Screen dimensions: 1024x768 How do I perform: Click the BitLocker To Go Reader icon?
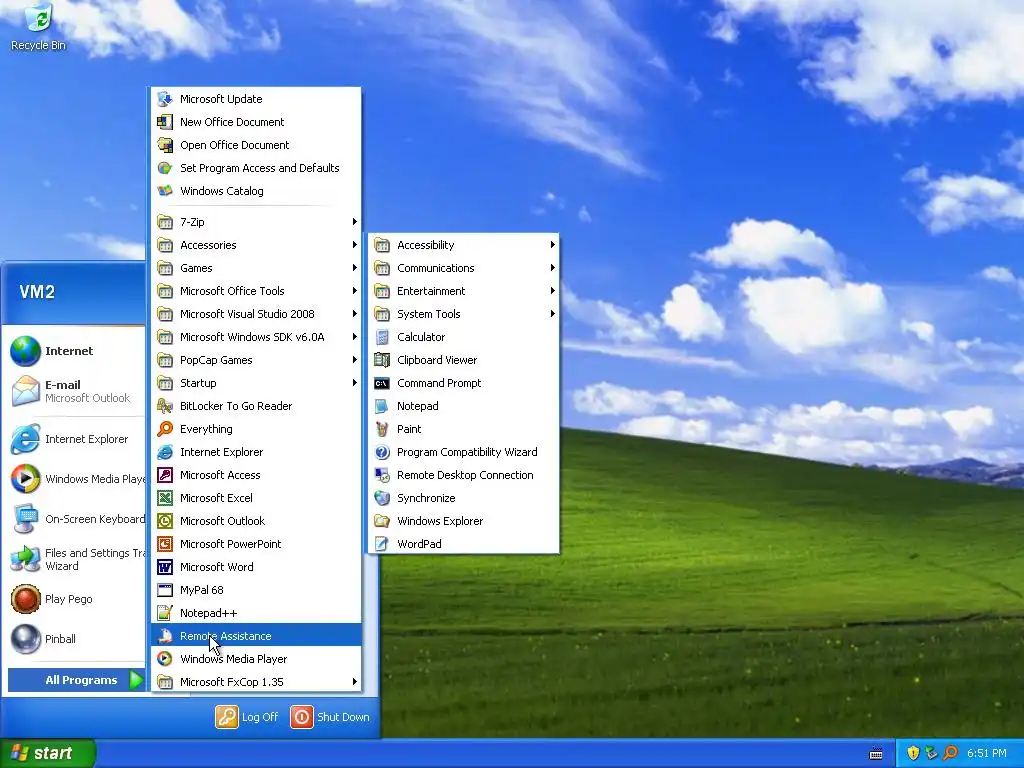[165, 406]
